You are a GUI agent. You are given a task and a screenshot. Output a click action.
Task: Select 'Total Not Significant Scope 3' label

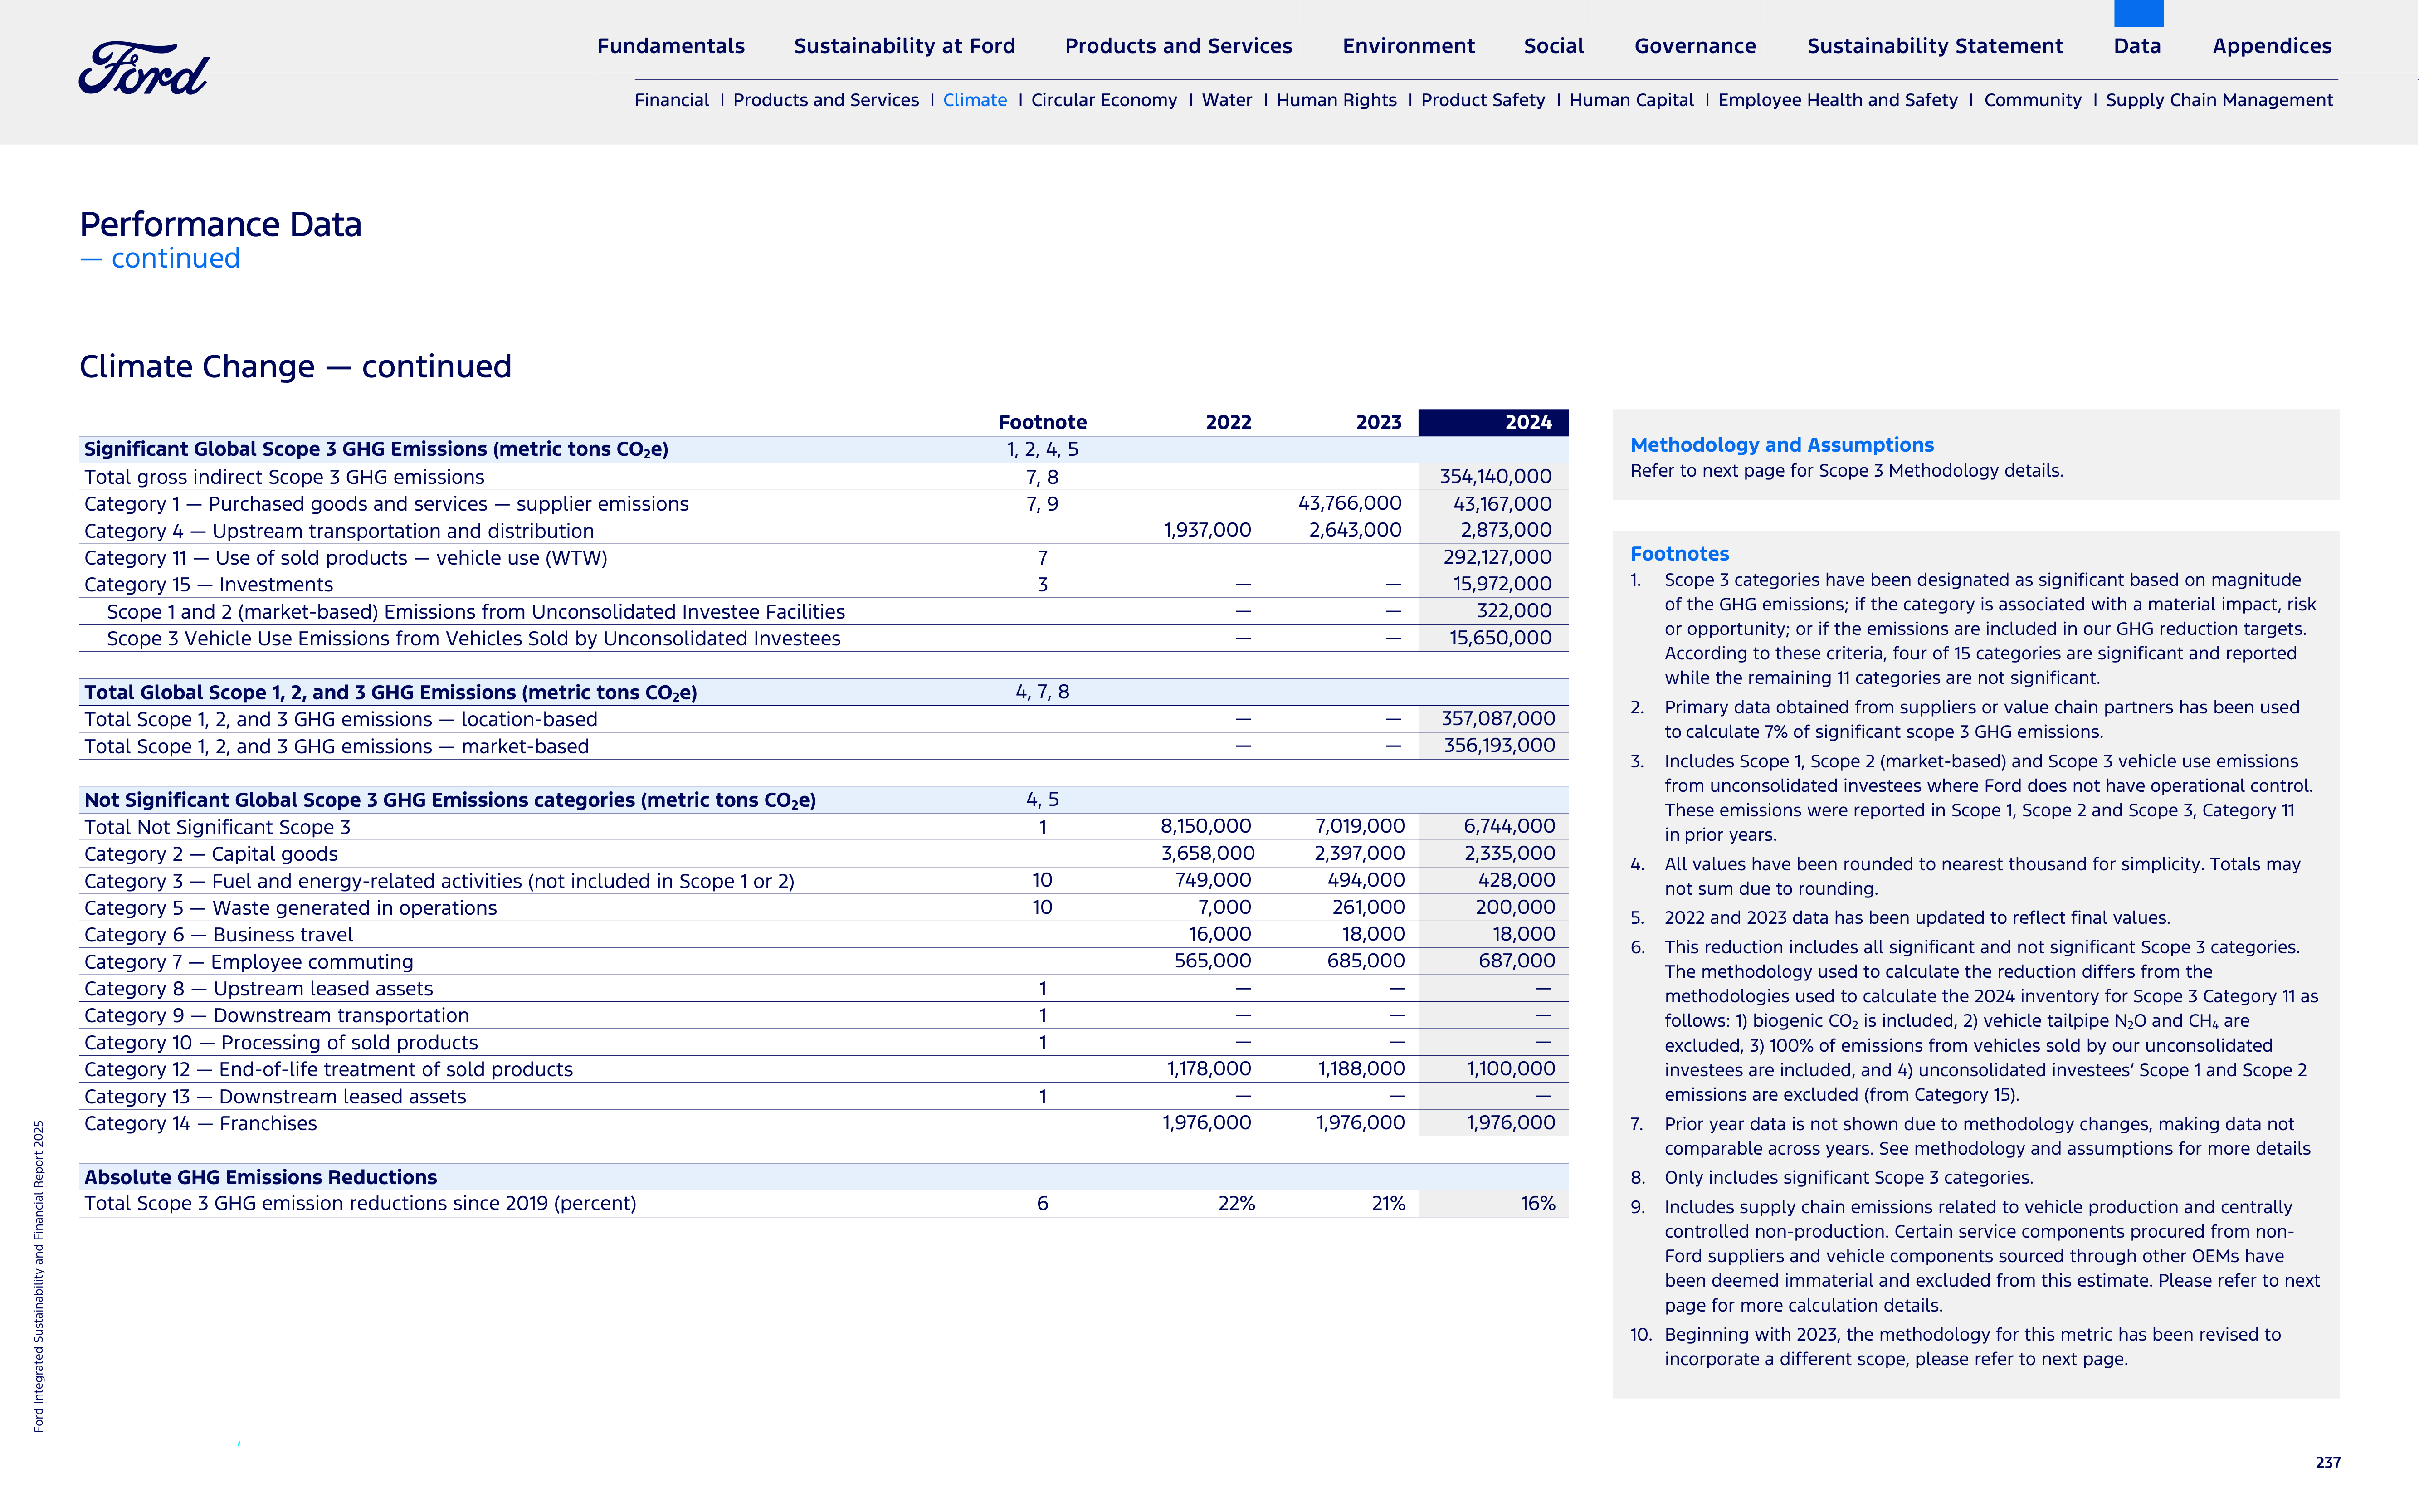pyautogui.click(x=217, y=827)
